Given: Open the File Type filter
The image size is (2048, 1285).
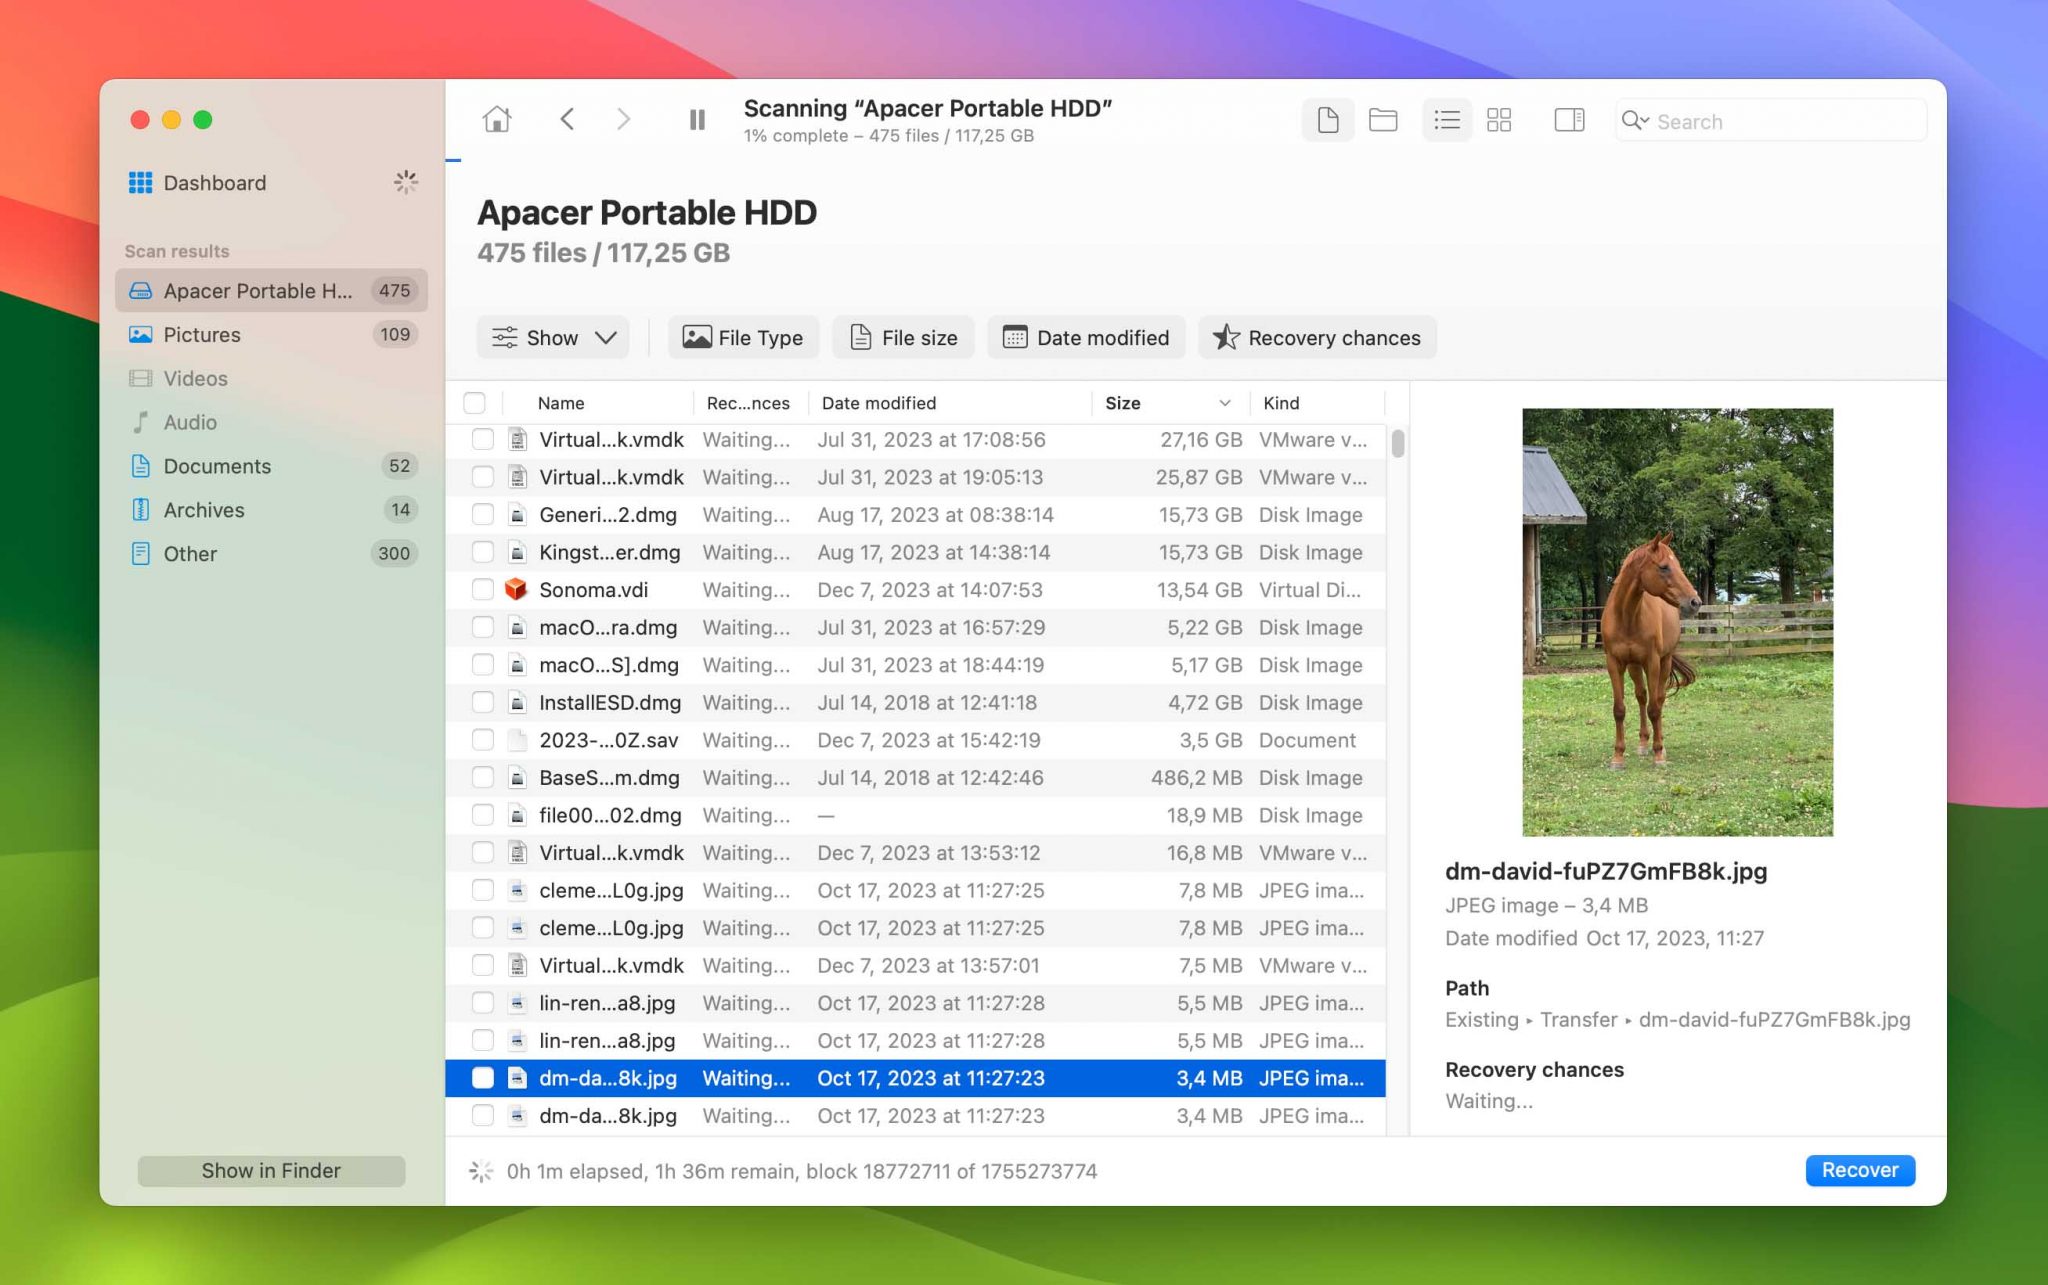Looking at the screenshot, I should (x=743, y=337).
